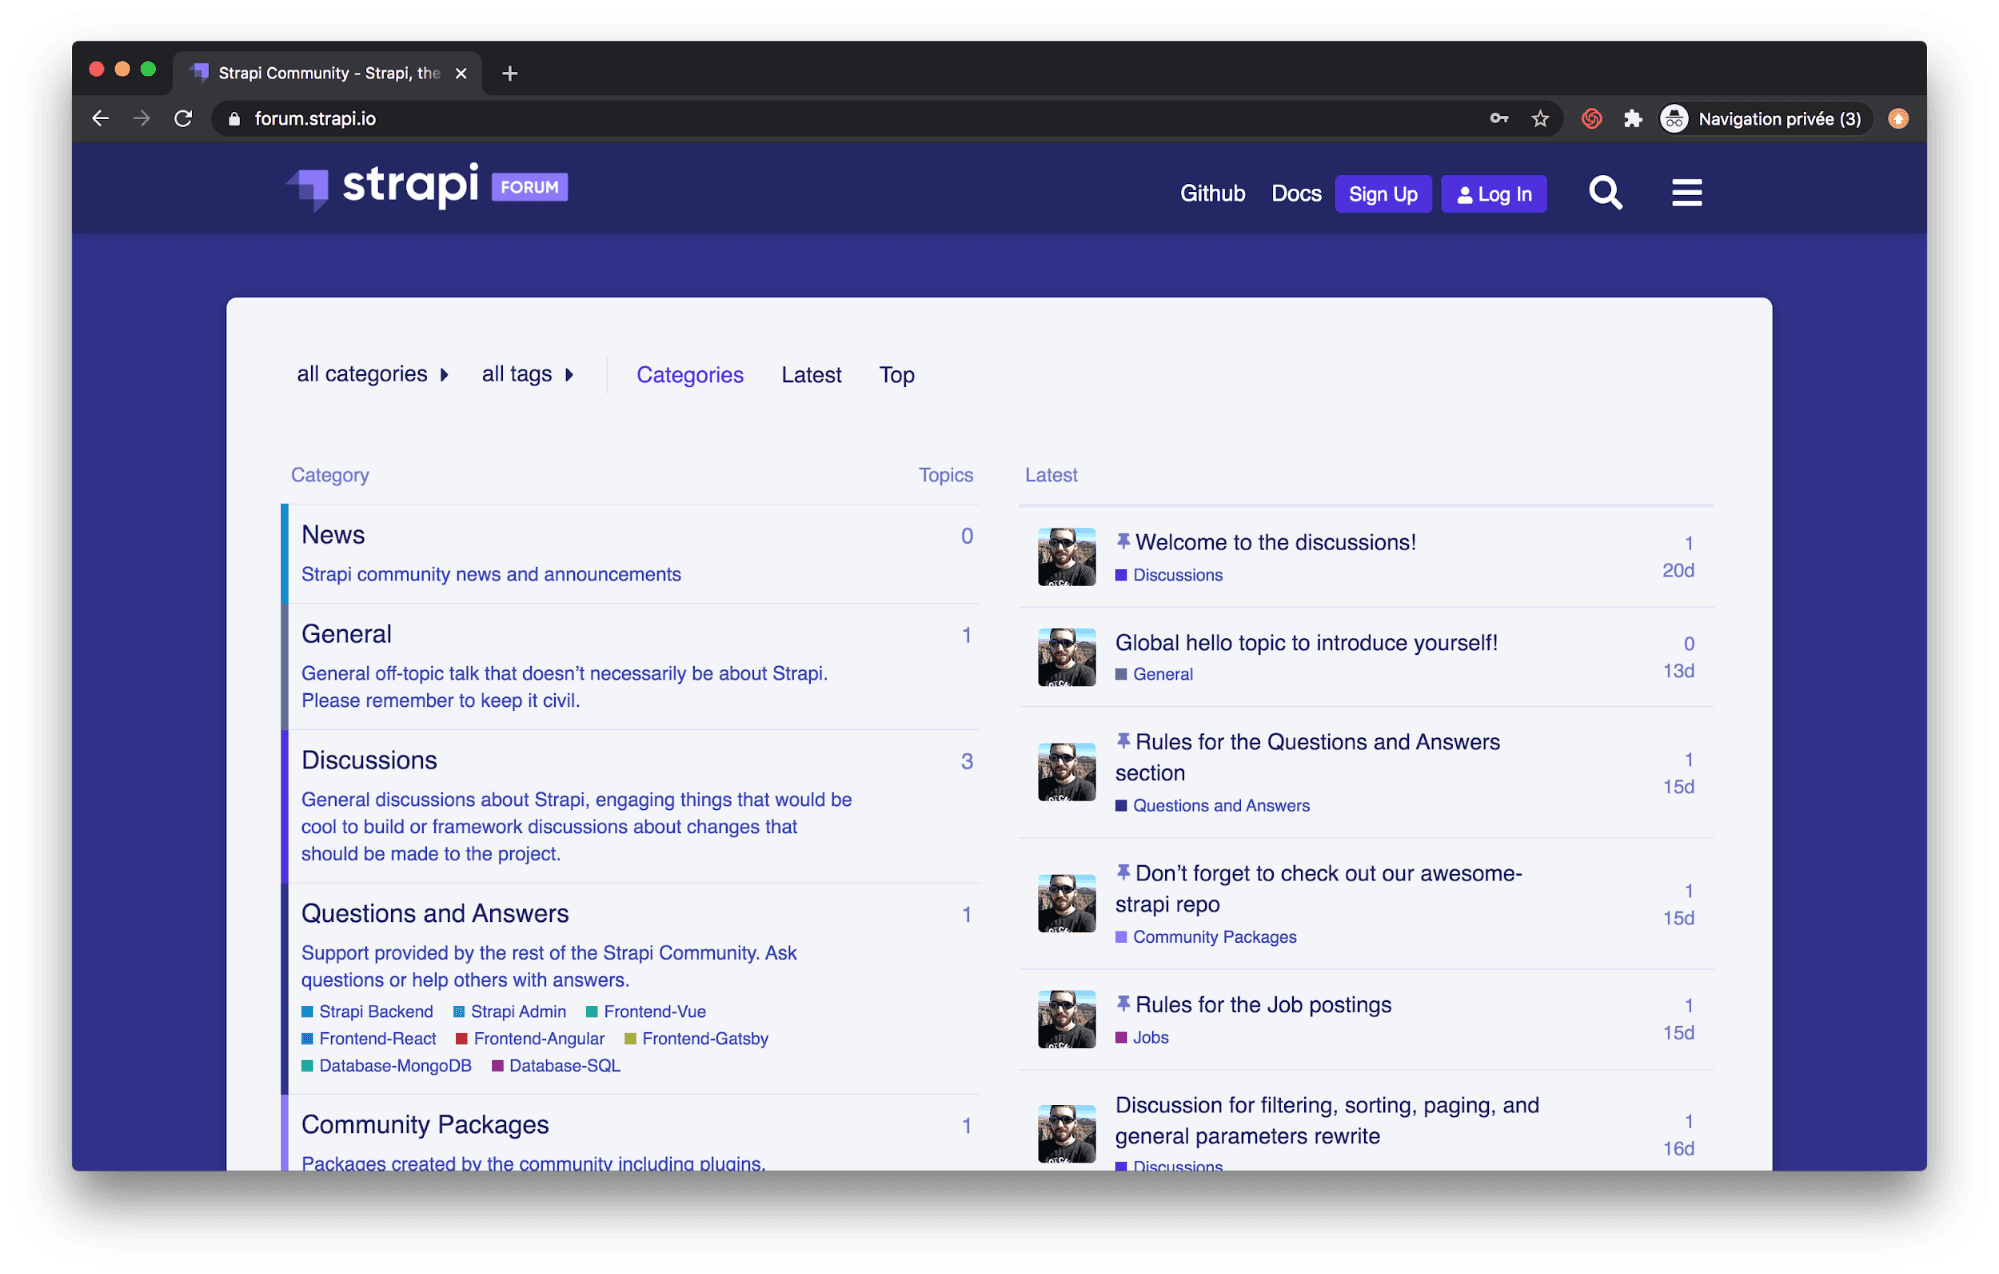Click avatar beside Welcome to the discussions
The height and width of the screenshot is (1274, 1999).
(x=1066, y=556)
